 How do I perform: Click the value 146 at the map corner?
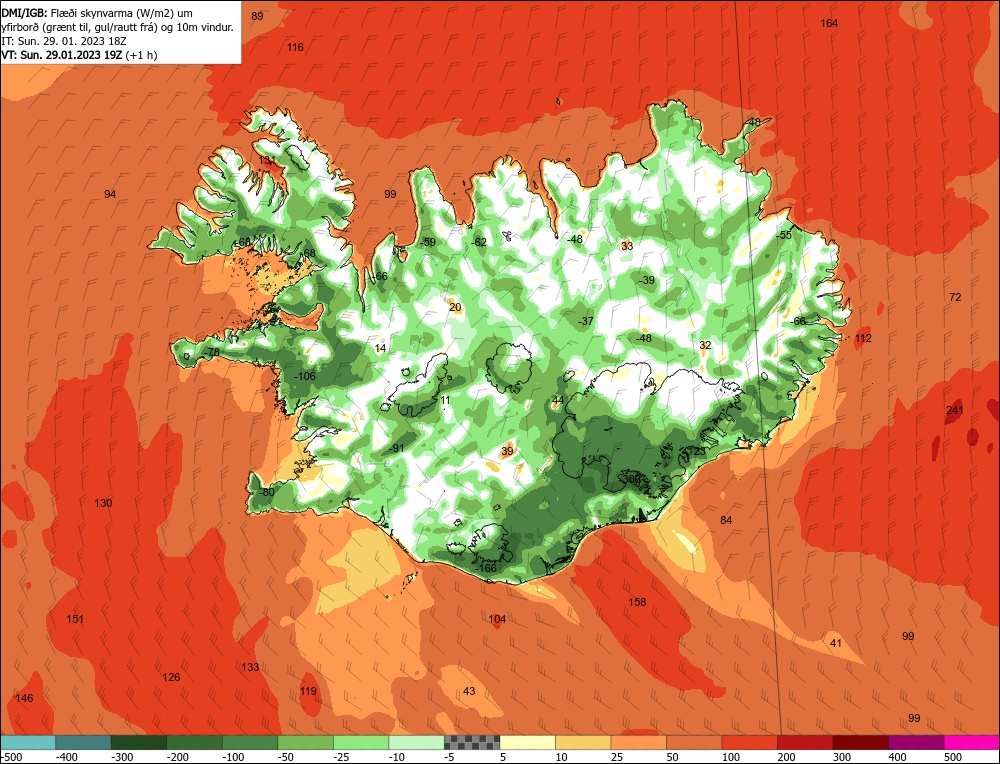click(x=24, y=698)
